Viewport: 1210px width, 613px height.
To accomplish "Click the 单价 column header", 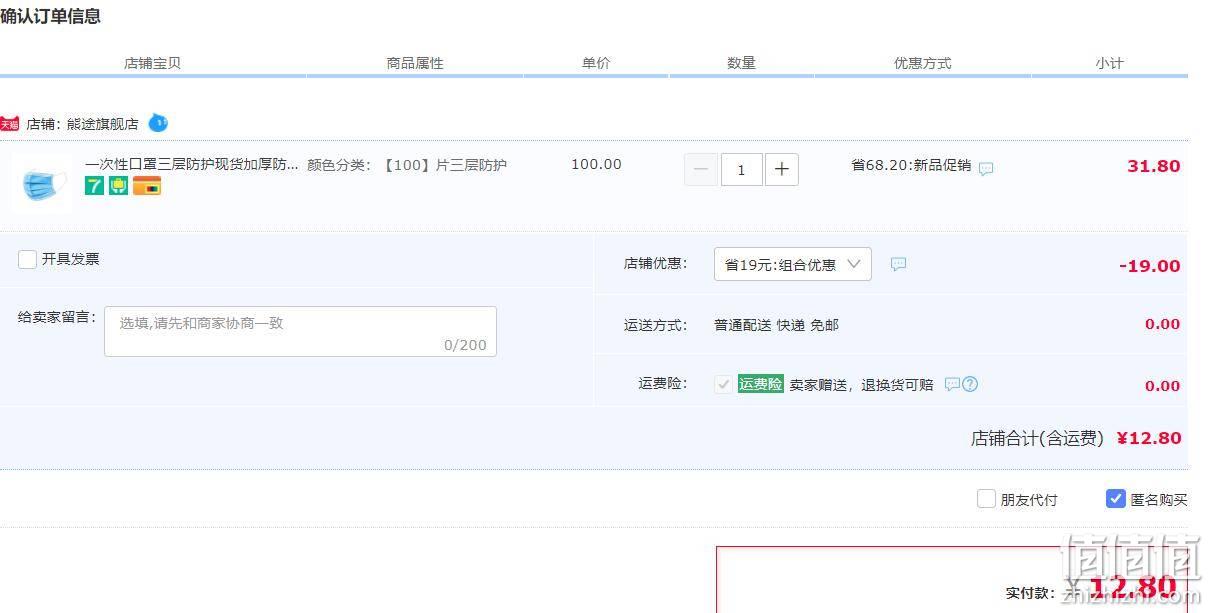I will pyautogui.click(x=596, y=63).
